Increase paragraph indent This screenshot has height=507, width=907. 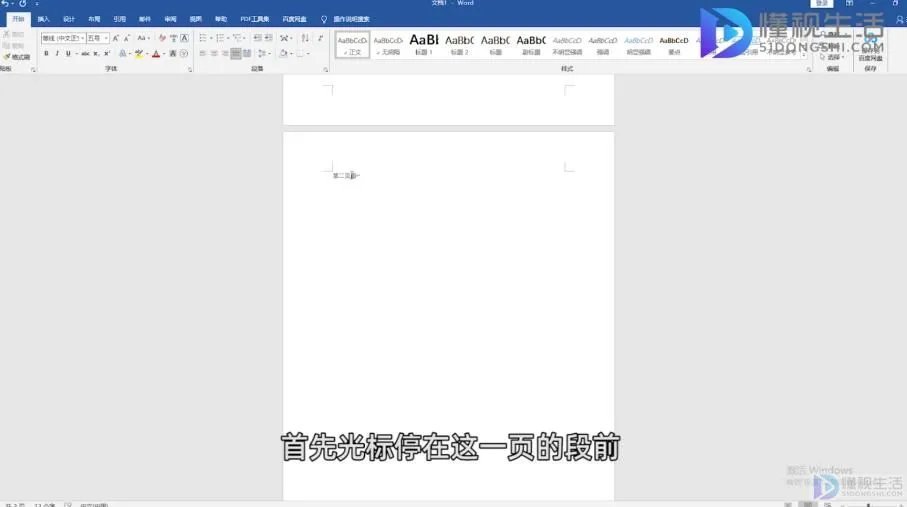click(x=268, y=38)
